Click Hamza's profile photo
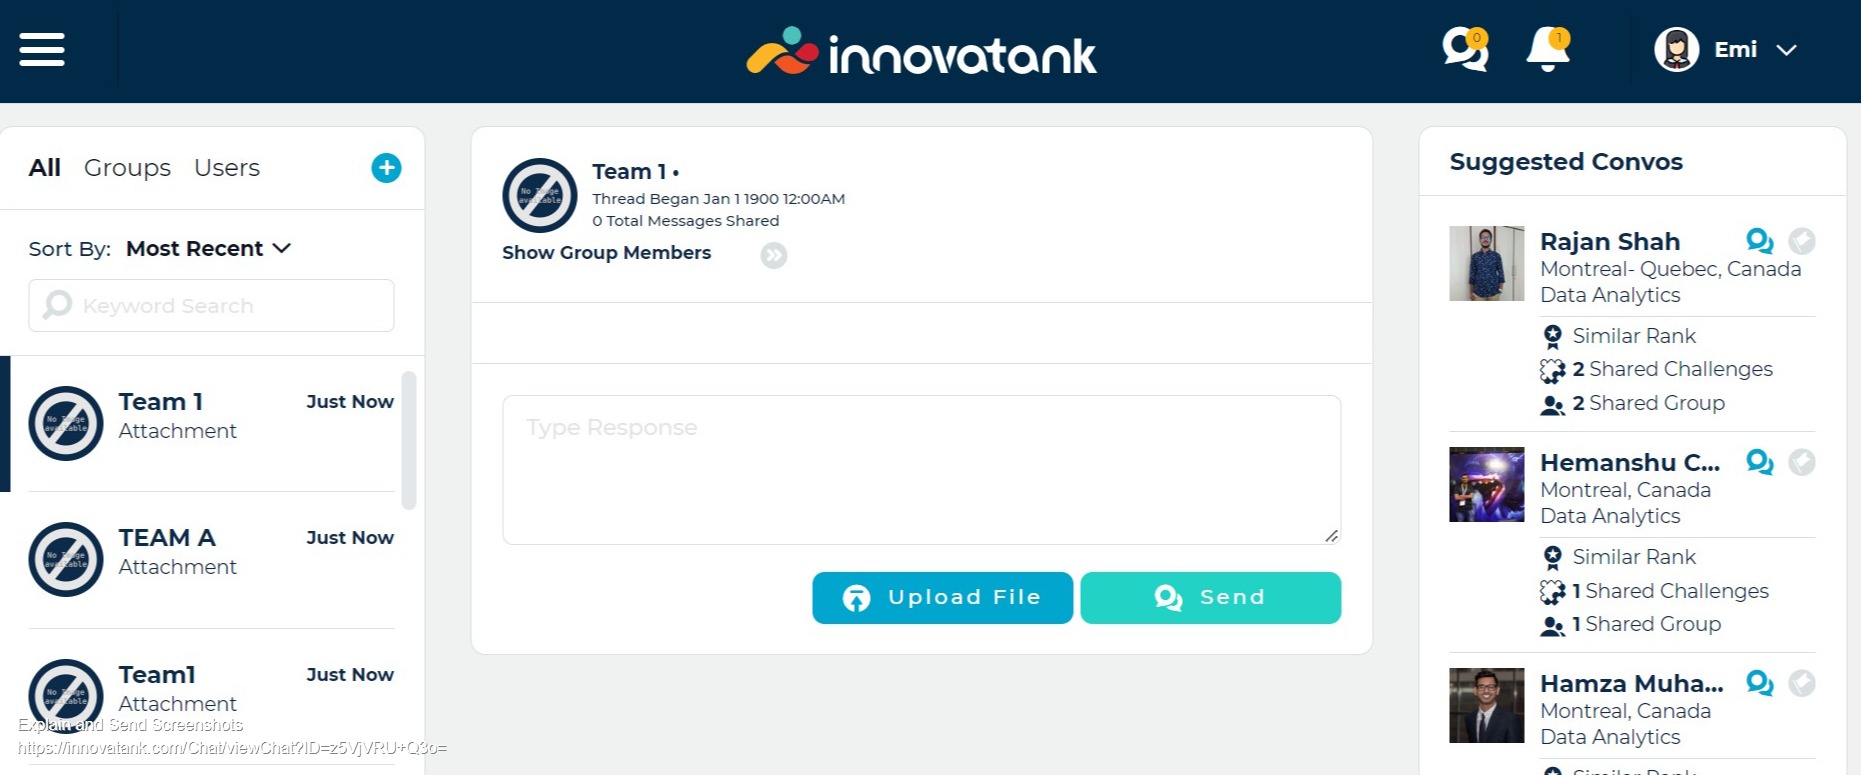The image size is (1861, 775). point(1487,705)
